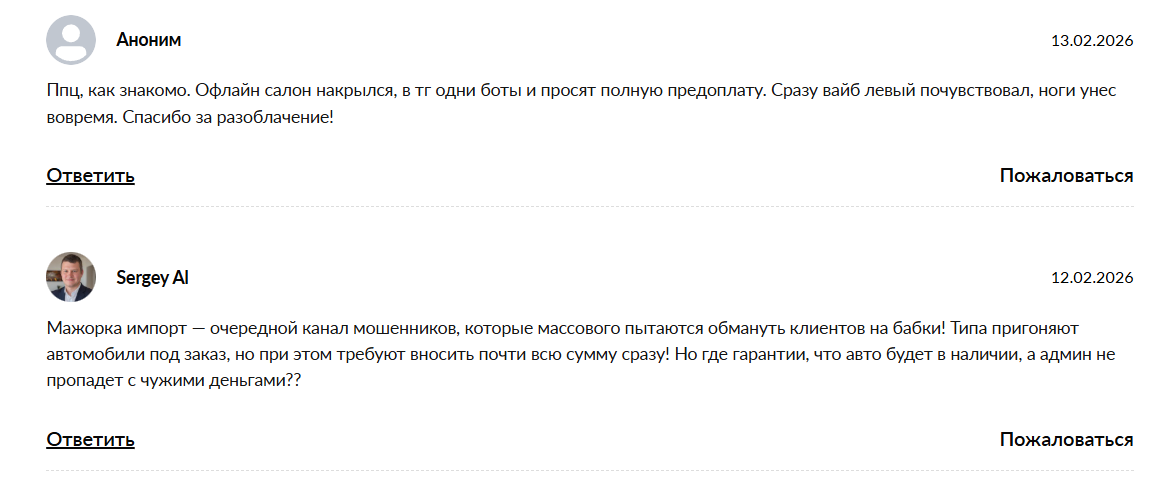Image resolution: width=1153 pixels, height=489 pixels.
Task: Click Пожаловаться under Sergey Al's comment
Action: (x=1066, y=440)
